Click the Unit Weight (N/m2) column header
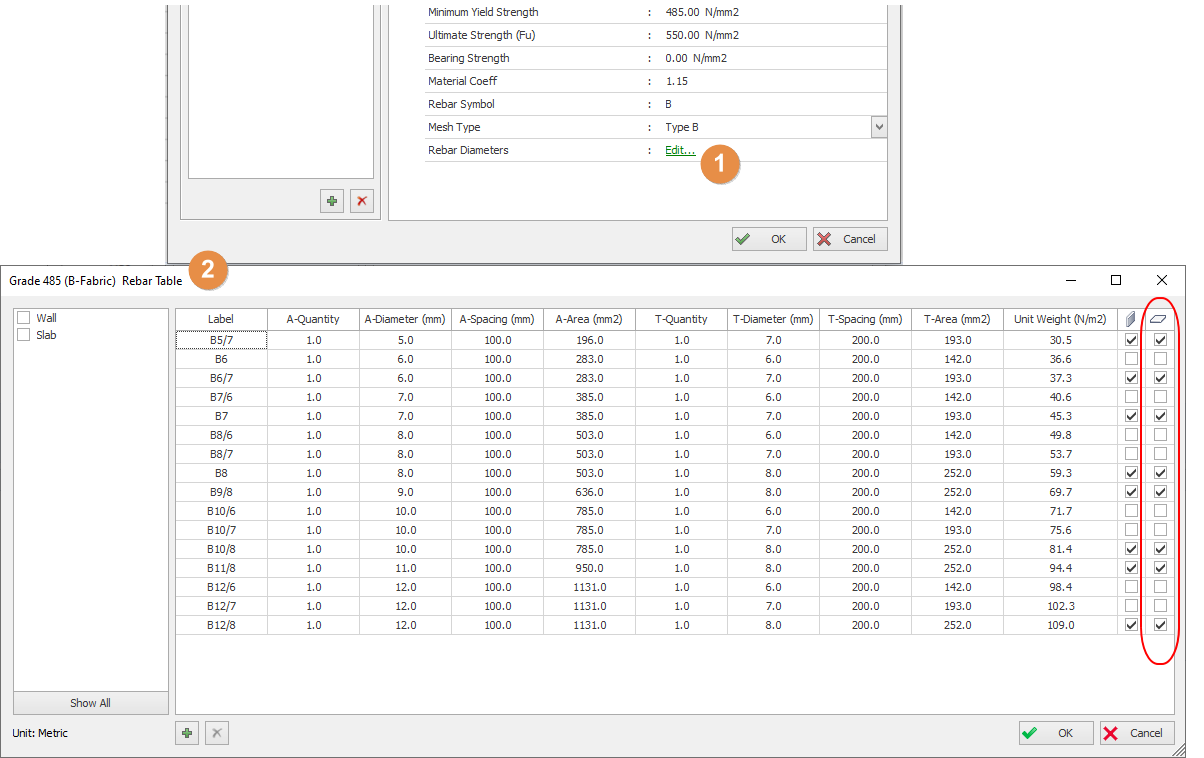 pyautogui.click(x=1060, y=319)
